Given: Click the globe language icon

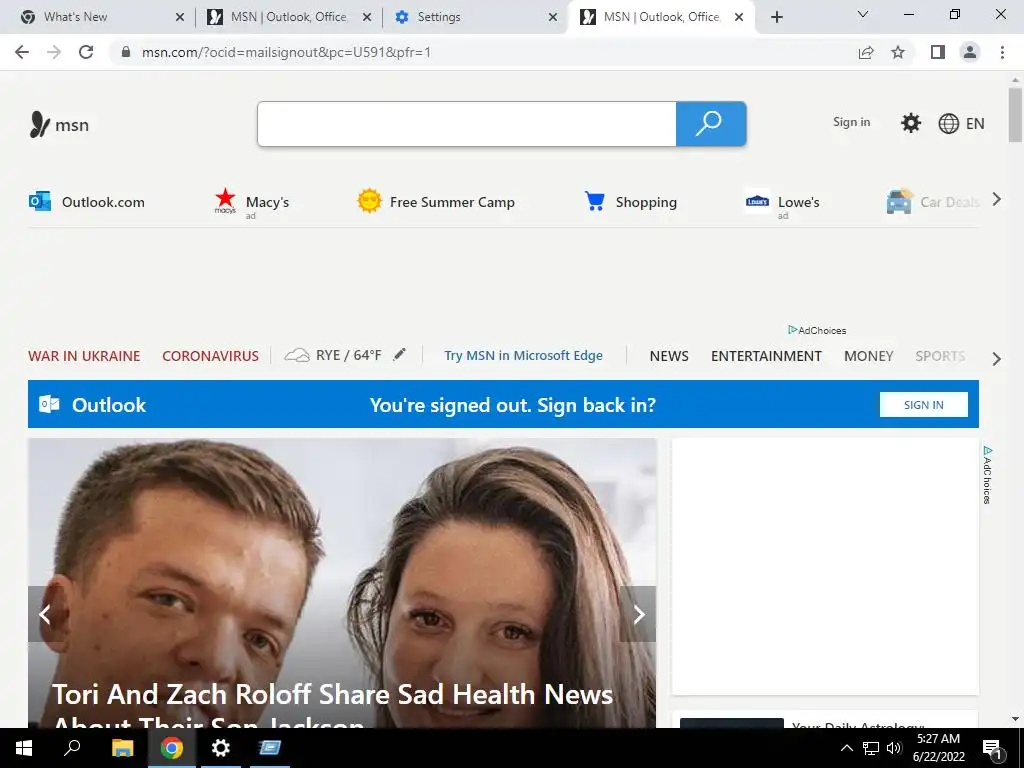Looking at the screenshot, I should click(x=948, y=123).
